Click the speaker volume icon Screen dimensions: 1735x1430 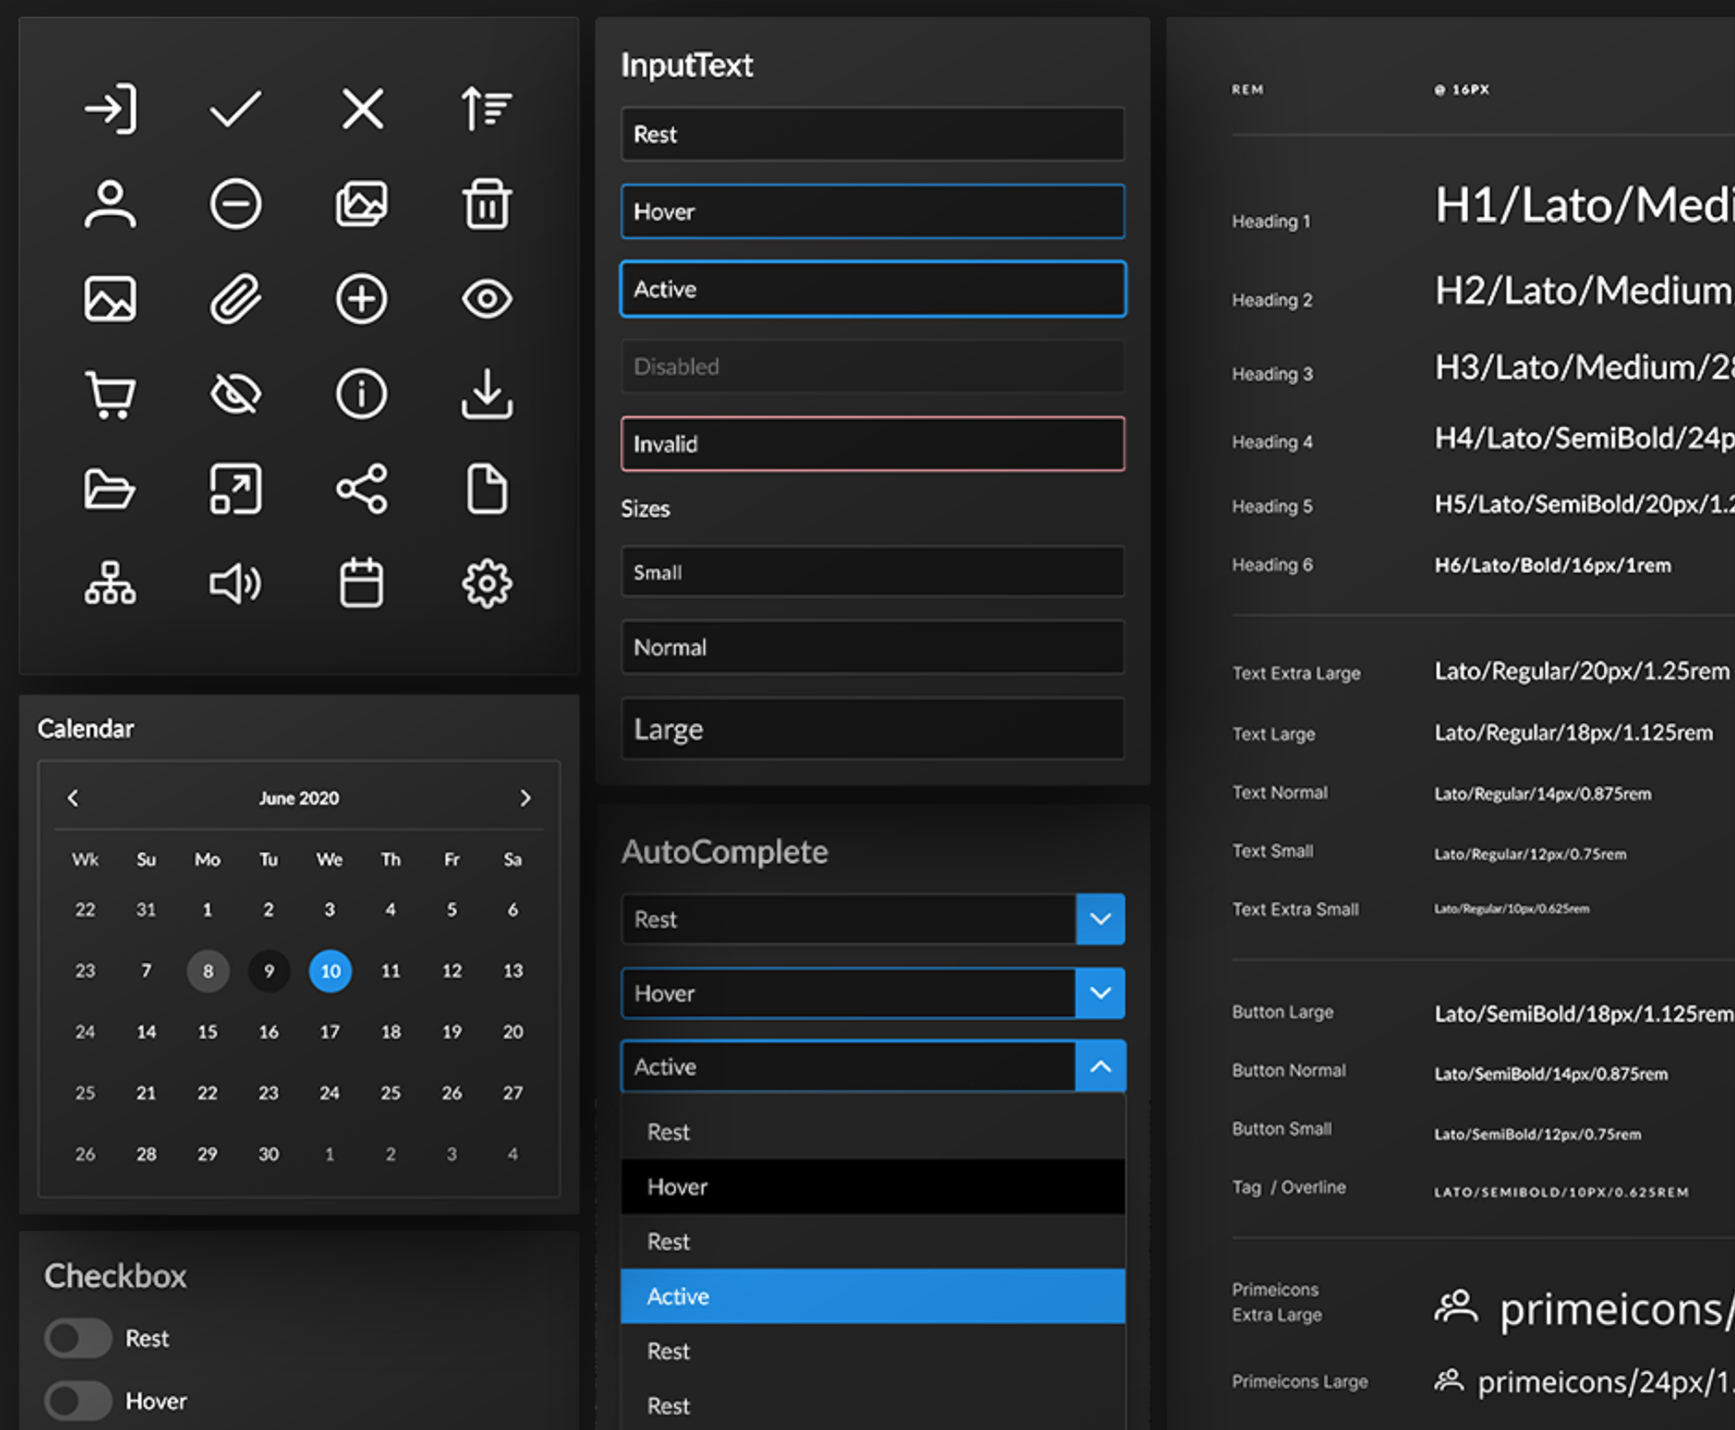(235, 583)
